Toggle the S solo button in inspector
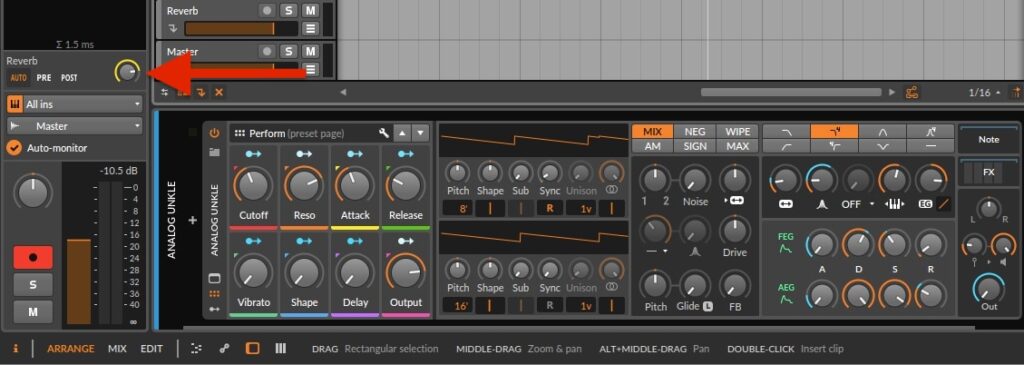The image size is (1024, 365). (33, 285)
